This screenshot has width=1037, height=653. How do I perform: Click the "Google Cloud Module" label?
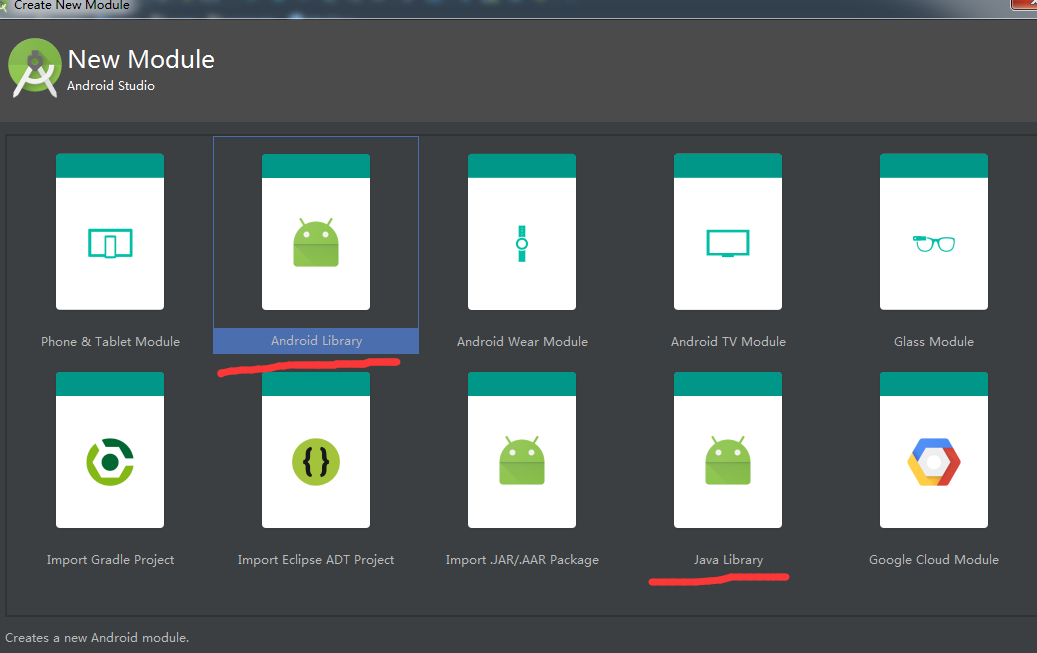point(934,560)
